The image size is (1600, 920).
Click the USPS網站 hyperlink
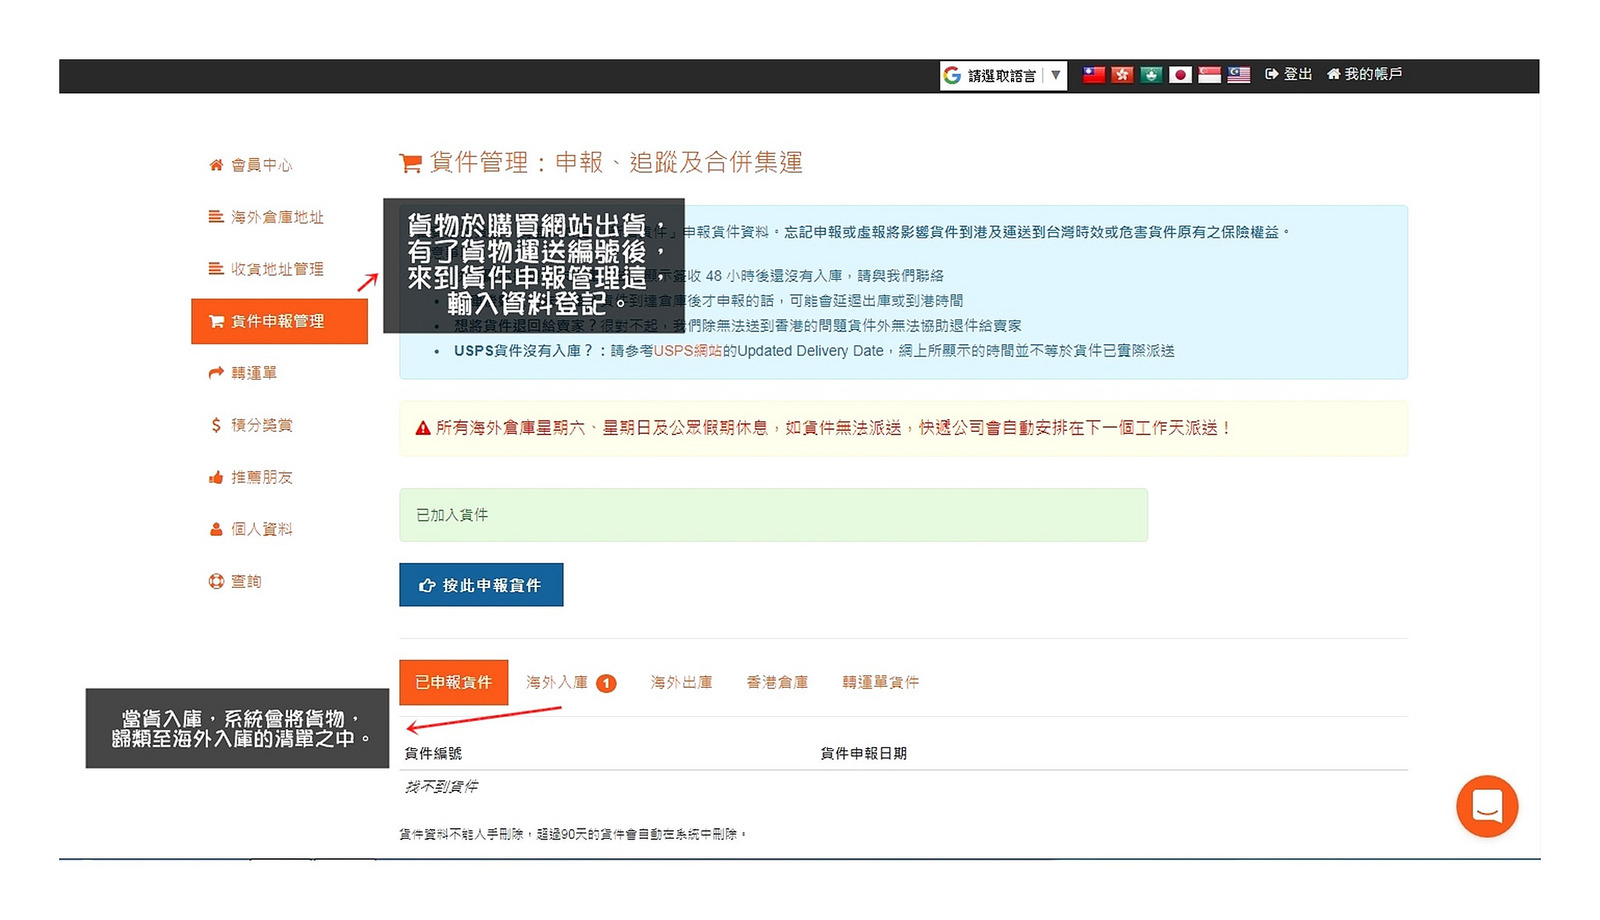pyautogui.click(x=687, y=351)
